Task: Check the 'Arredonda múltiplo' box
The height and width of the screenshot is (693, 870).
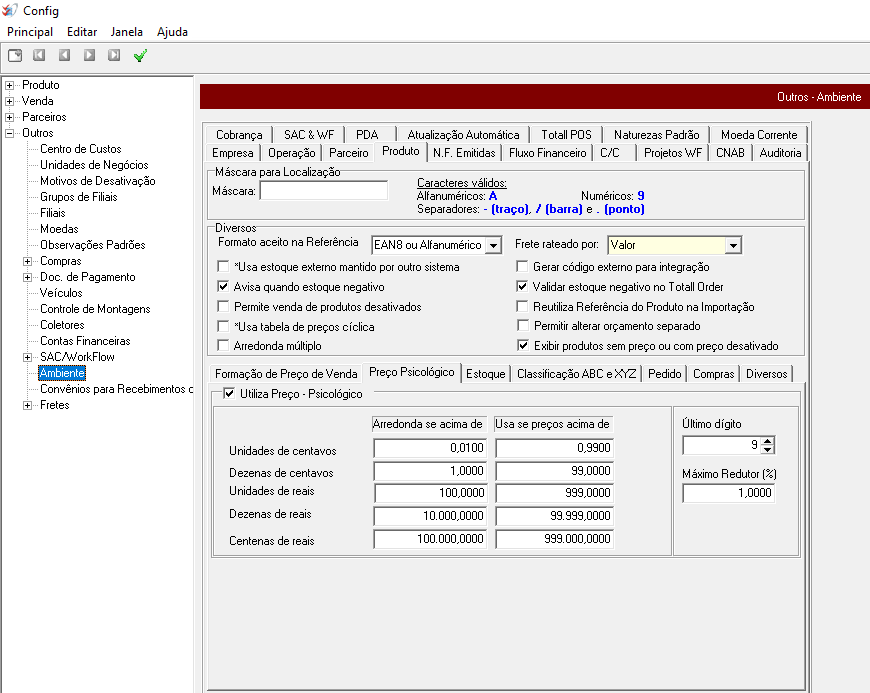Action: tap(223, 346)
